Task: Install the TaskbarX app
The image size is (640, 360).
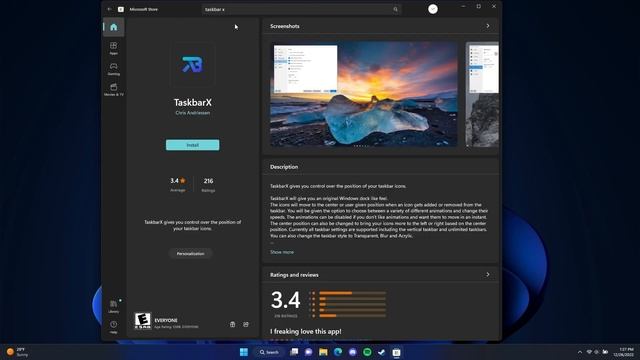Action: pyautogui.click(x=193, y=145)
